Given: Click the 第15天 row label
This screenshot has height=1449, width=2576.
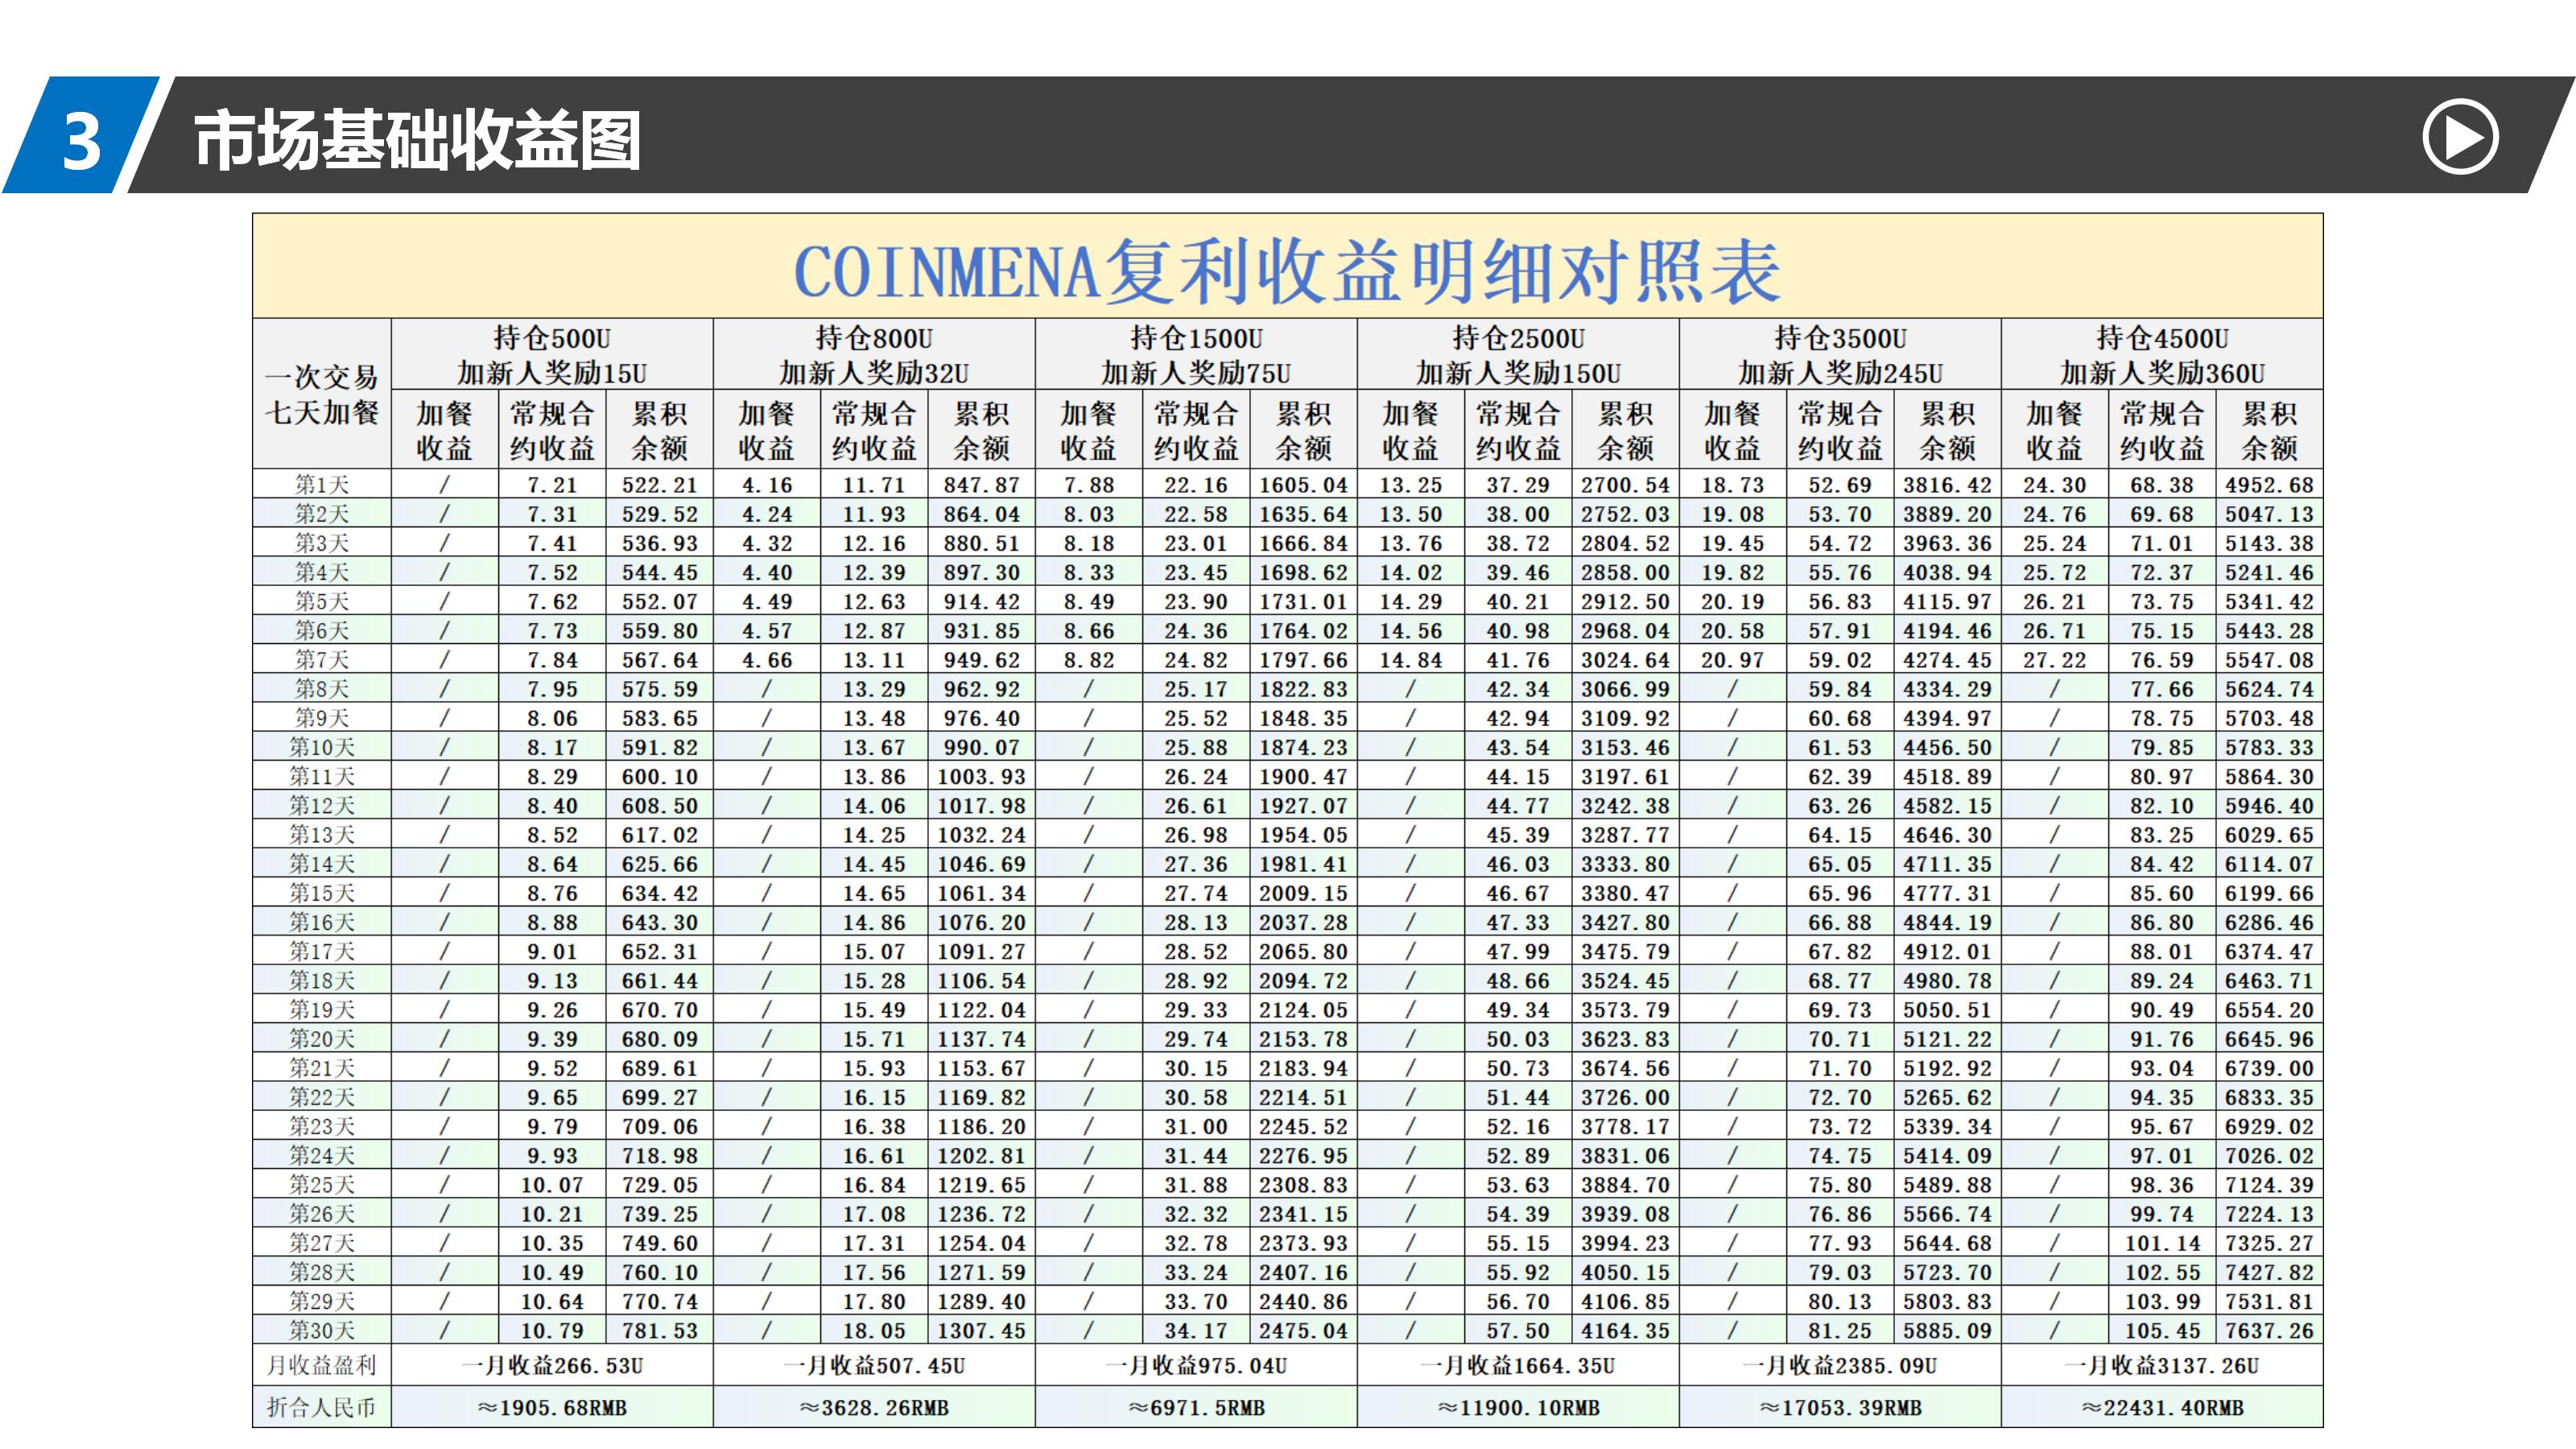Looking at the screenshot, I should click(322, 893).
